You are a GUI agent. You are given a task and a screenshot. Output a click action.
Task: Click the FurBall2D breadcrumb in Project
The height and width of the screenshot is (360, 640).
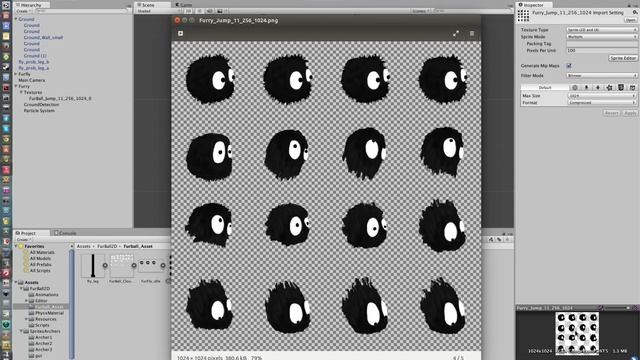[107, 247]
